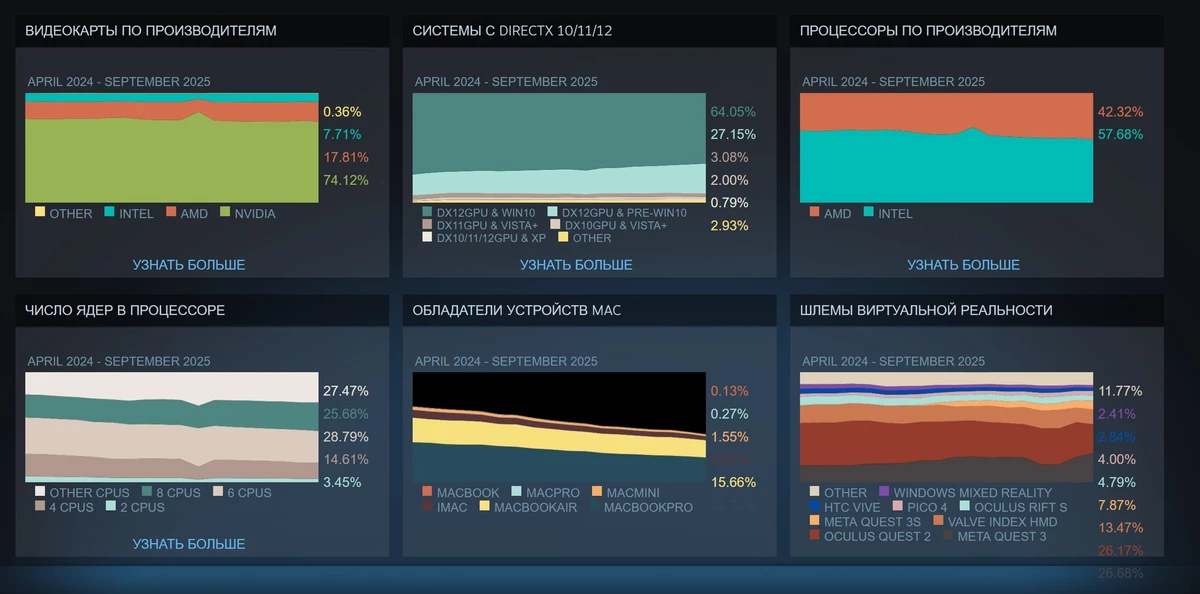The image size is (1200, 594).
Task: Select the WINDOWS MIXED REALITY legend swatch
Action: coord(883,492)
